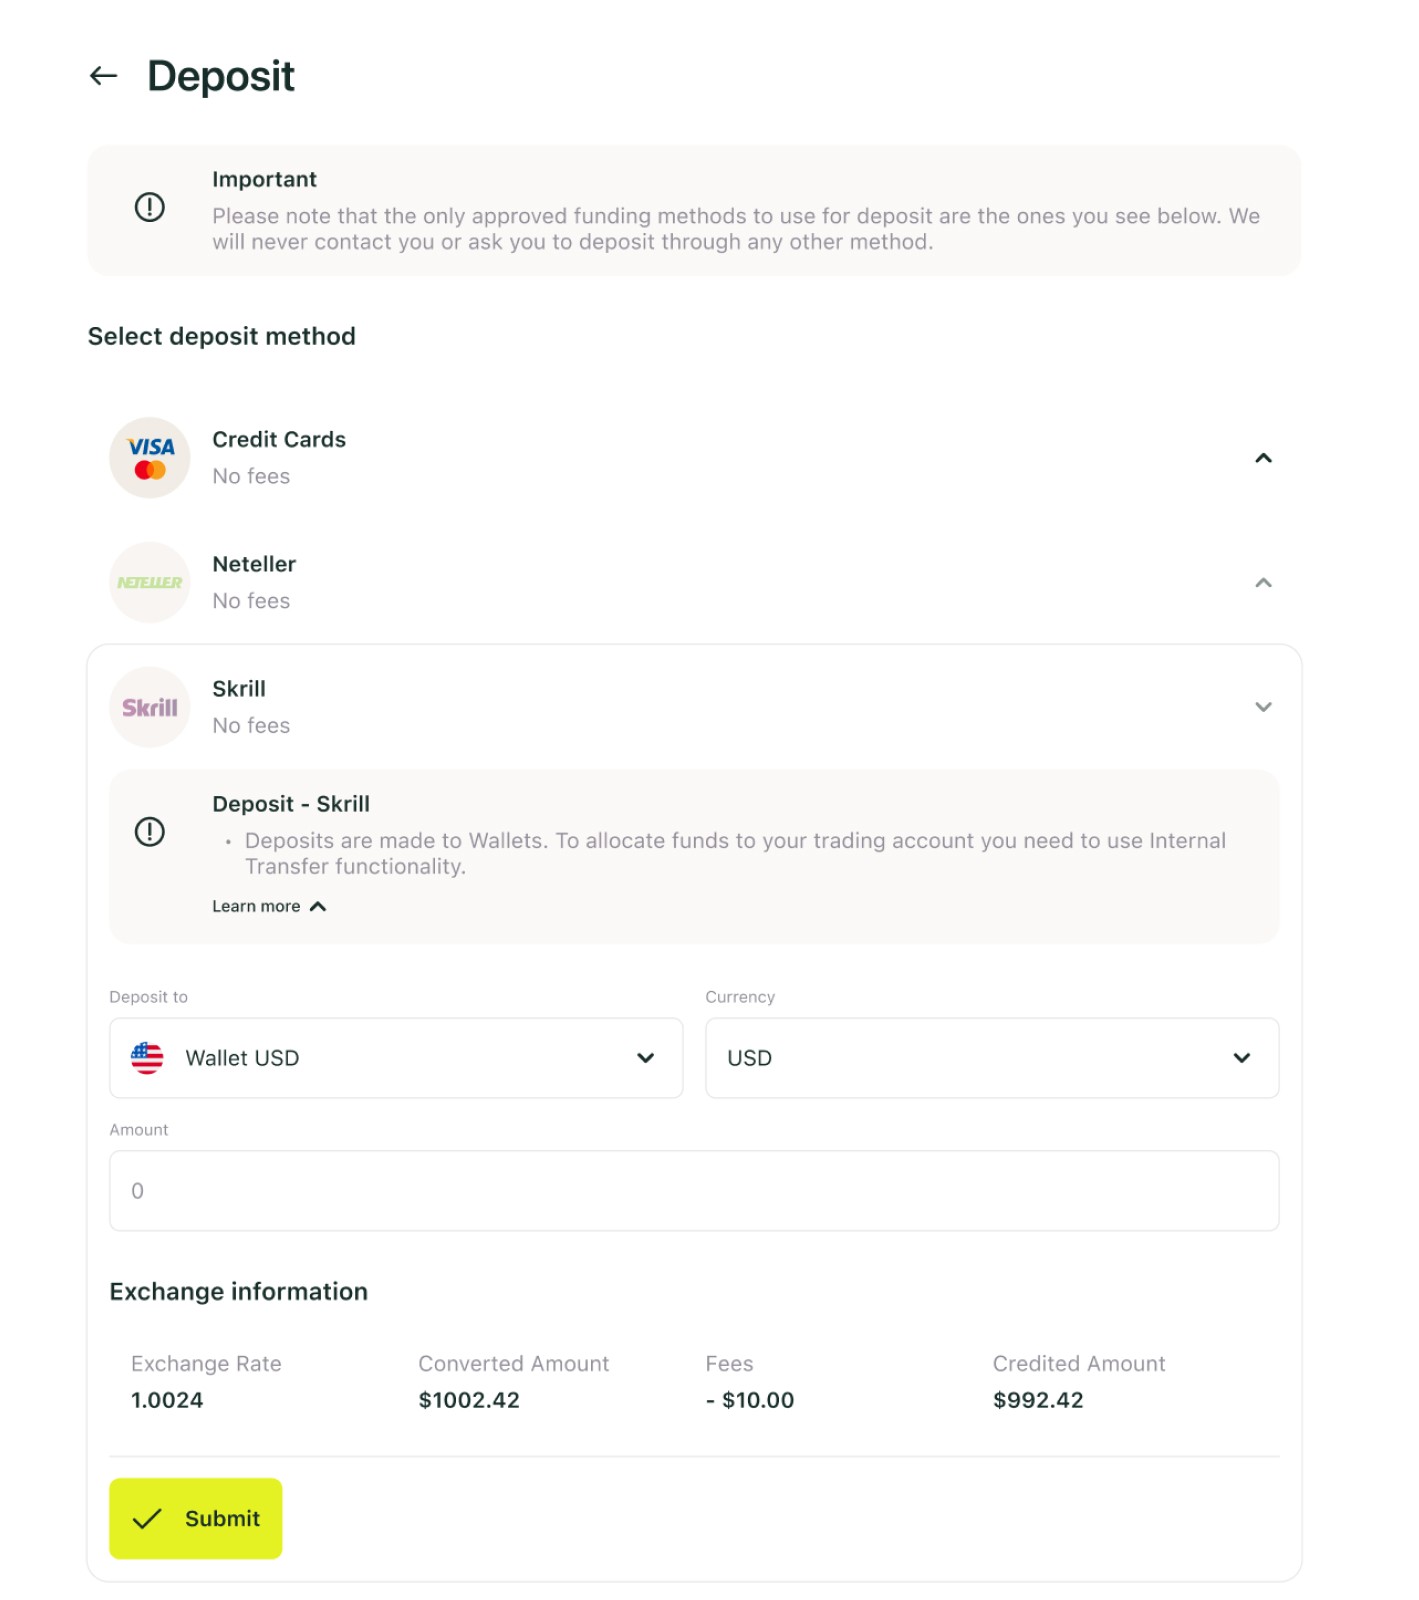The width and height of the screenshot is (1419, 1600).
Task: Click the back arrow beside Deposit
Action: tap(104, 76)
